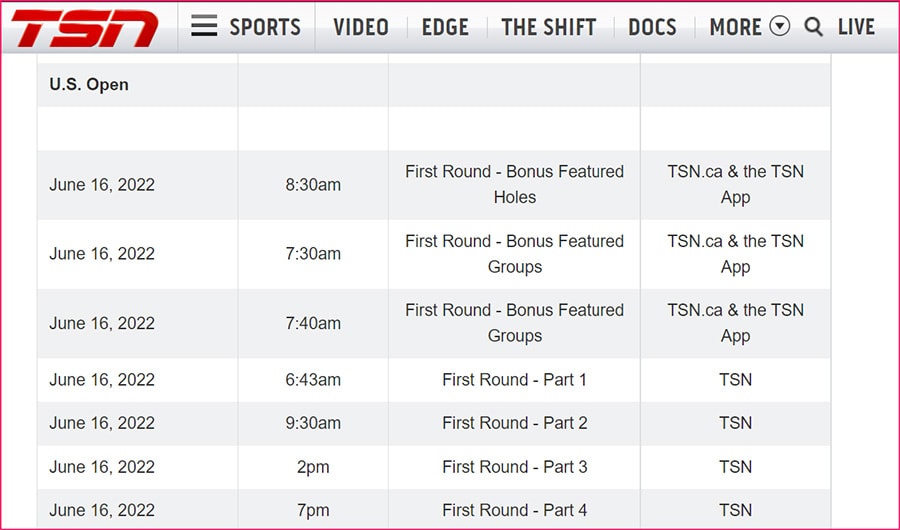The height and width of the screenshot is (530, 900).
Task: Click the TSN logo
Action: pyautogui.click(x=86, y=27)
